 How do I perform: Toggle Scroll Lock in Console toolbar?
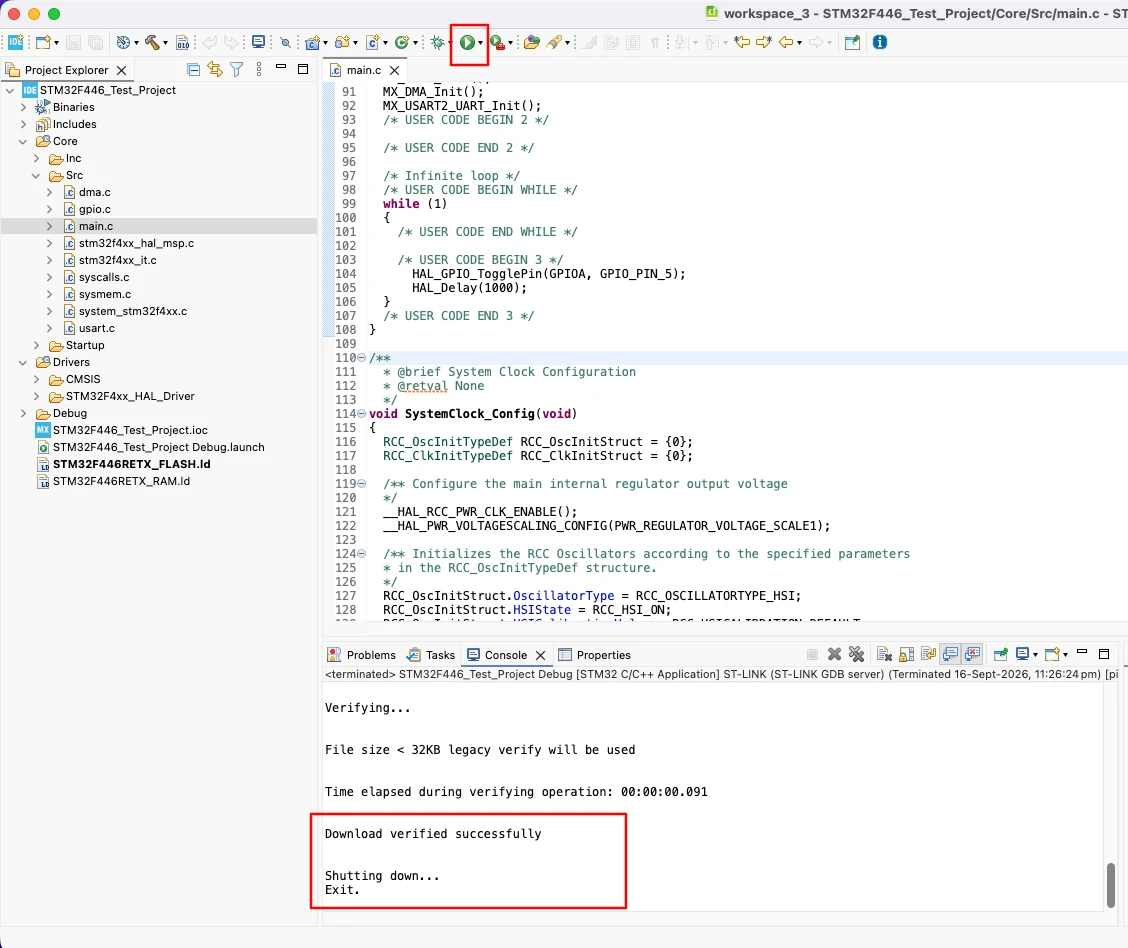pos(906,654)
